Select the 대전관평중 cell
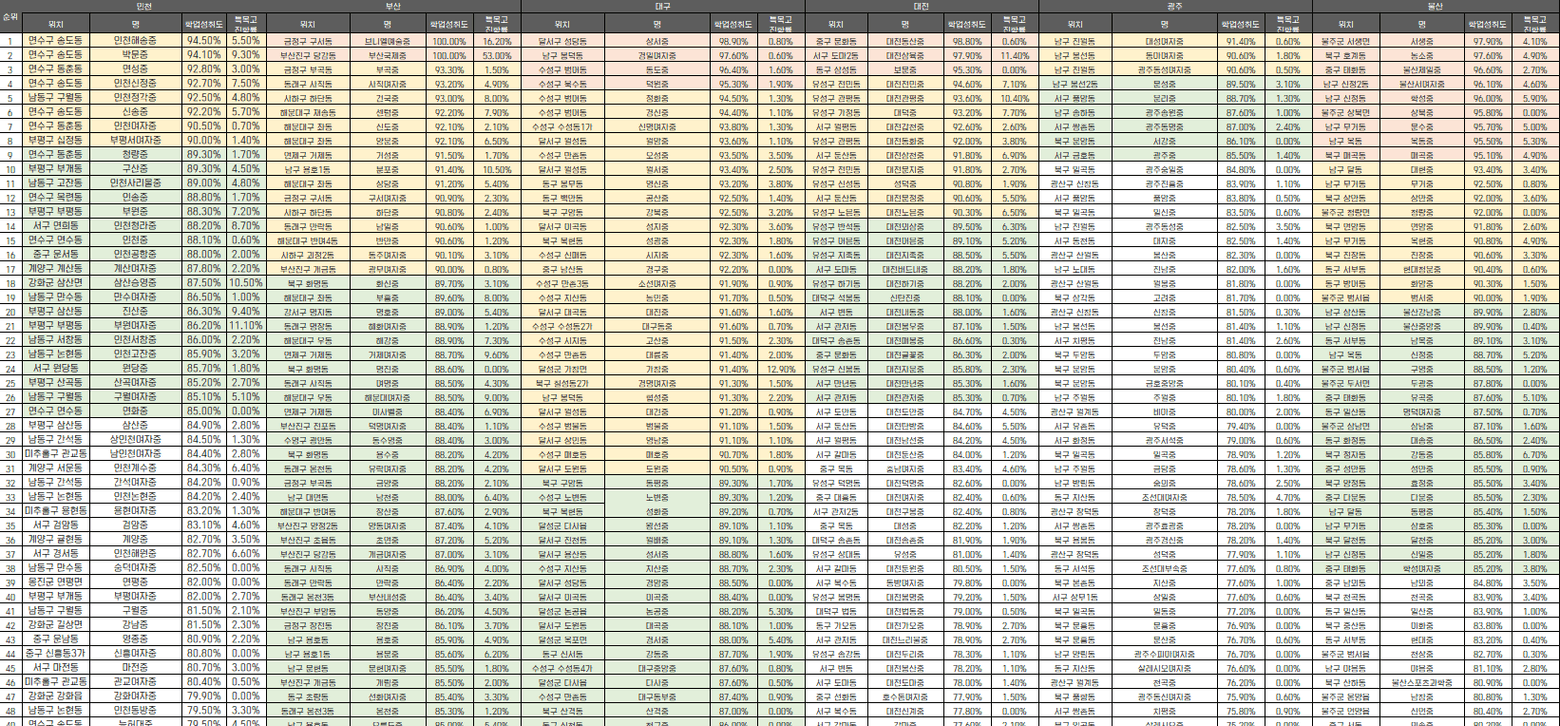The image size is (1560, 726). (905, 98)
